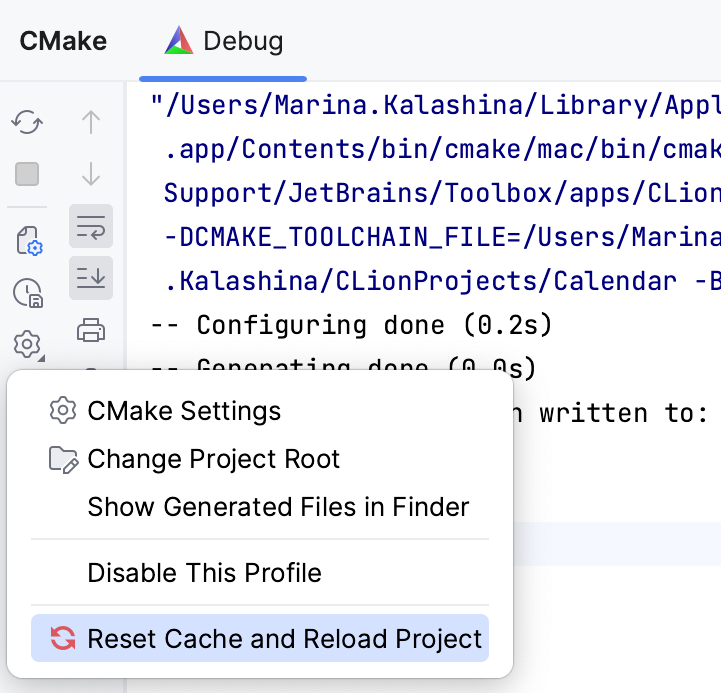Click the ".Kalashina/CLionProjects/Calendar" line
Viewport: 721px width, 693px height.
click(x=442, y=281)
